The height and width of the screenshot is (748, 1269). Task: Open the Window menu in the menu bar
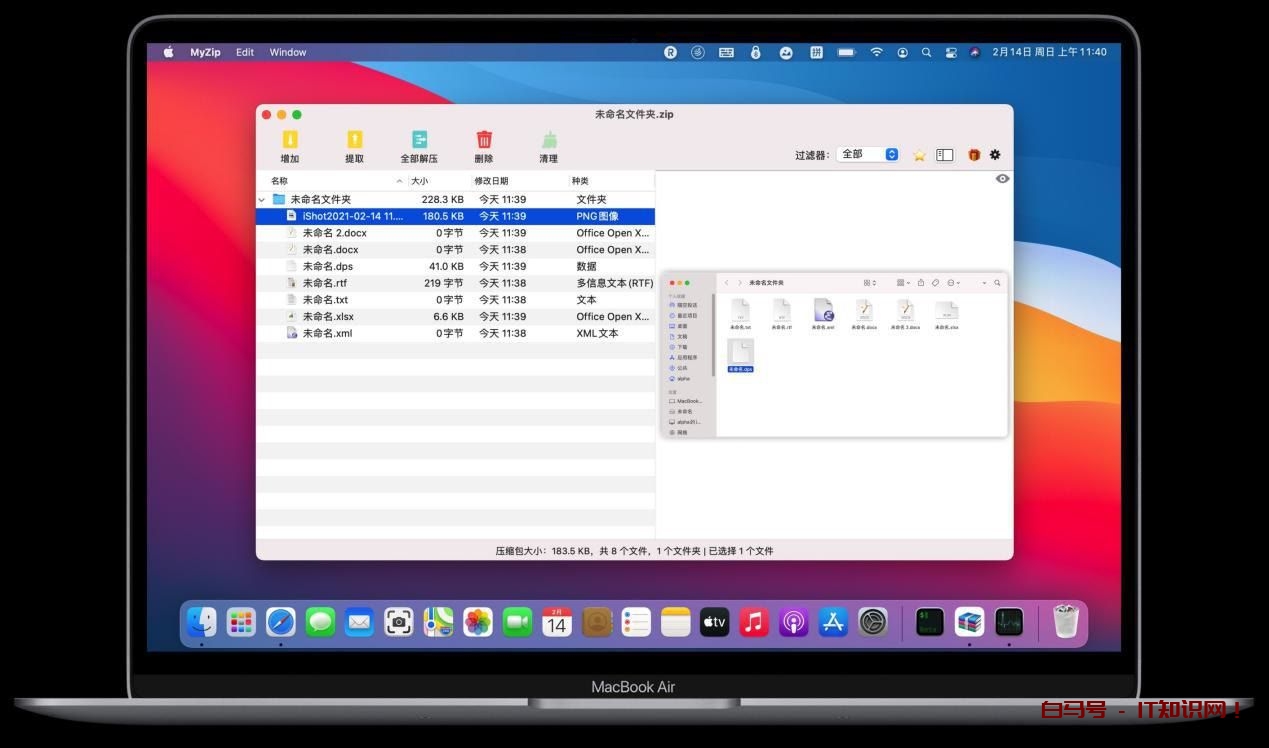point(288,52)
